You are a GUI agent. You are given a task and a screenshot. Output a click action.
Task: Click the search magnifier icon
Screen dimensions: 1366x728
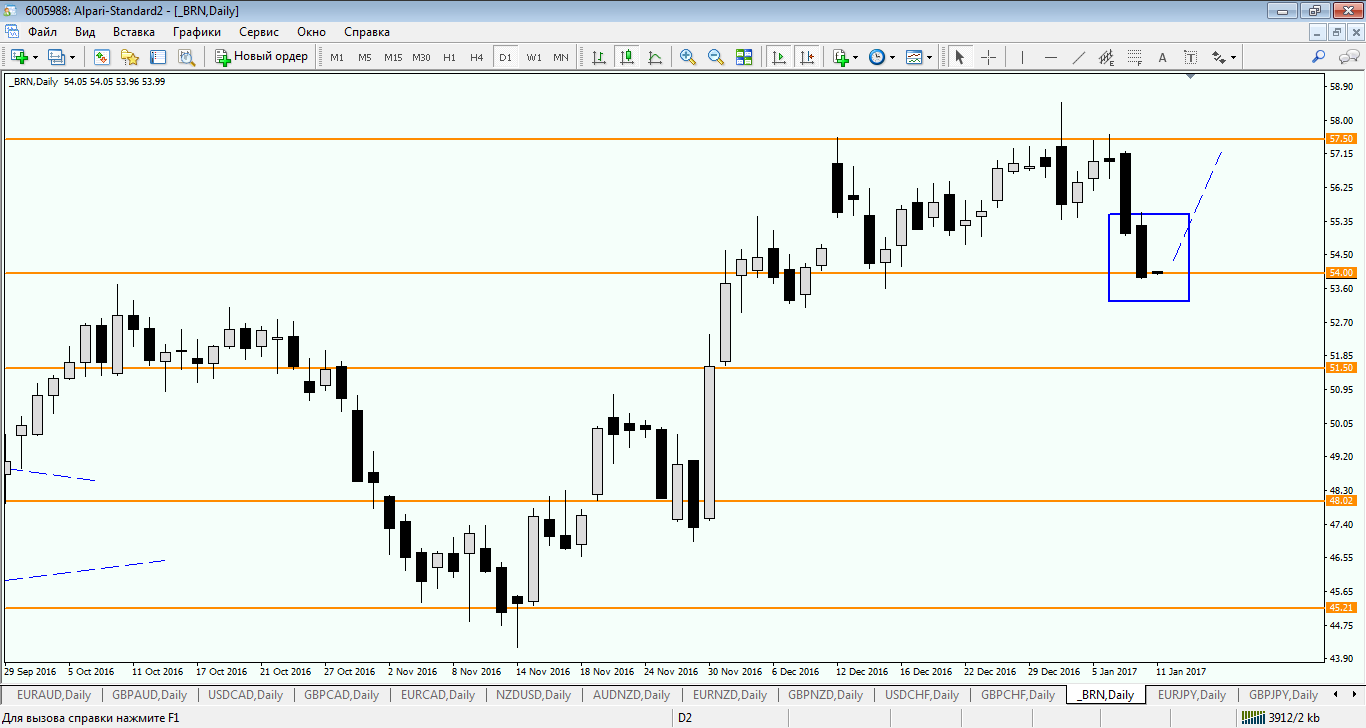click(x=1319, y=57)
